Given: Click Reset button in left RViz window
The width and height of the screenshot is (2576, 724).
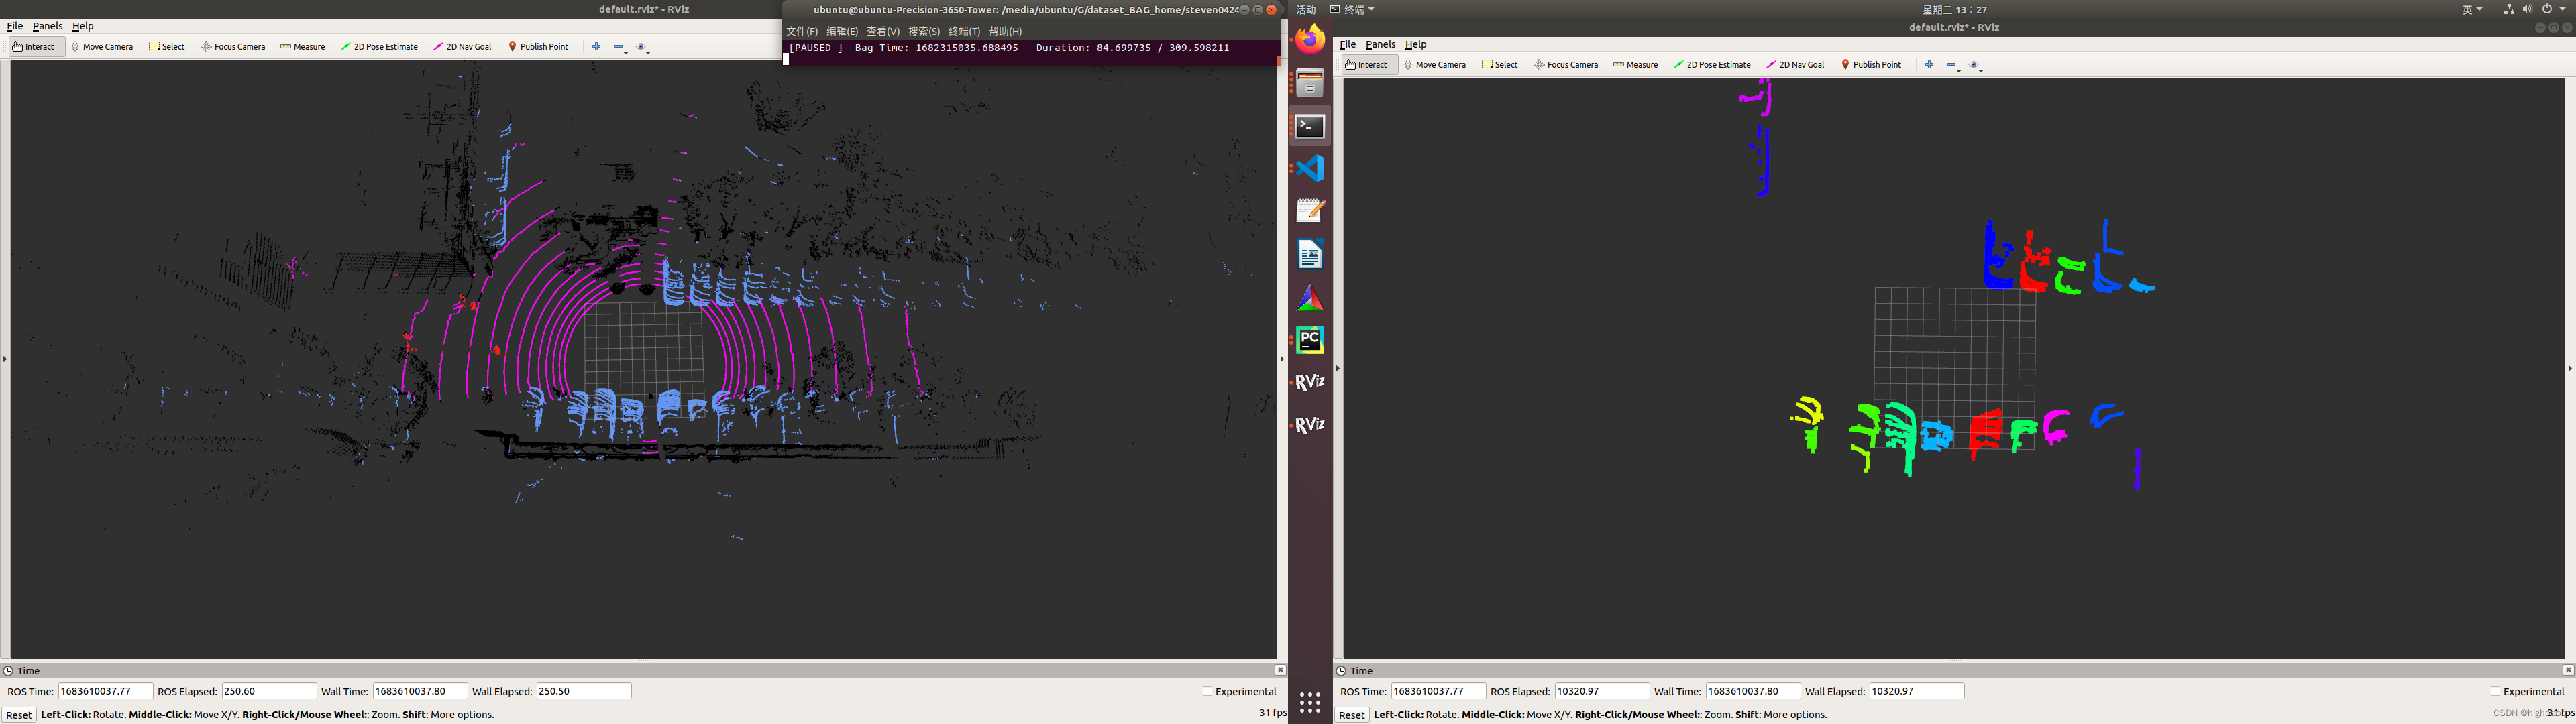Looking at the screenshot, I should [19, 714].
